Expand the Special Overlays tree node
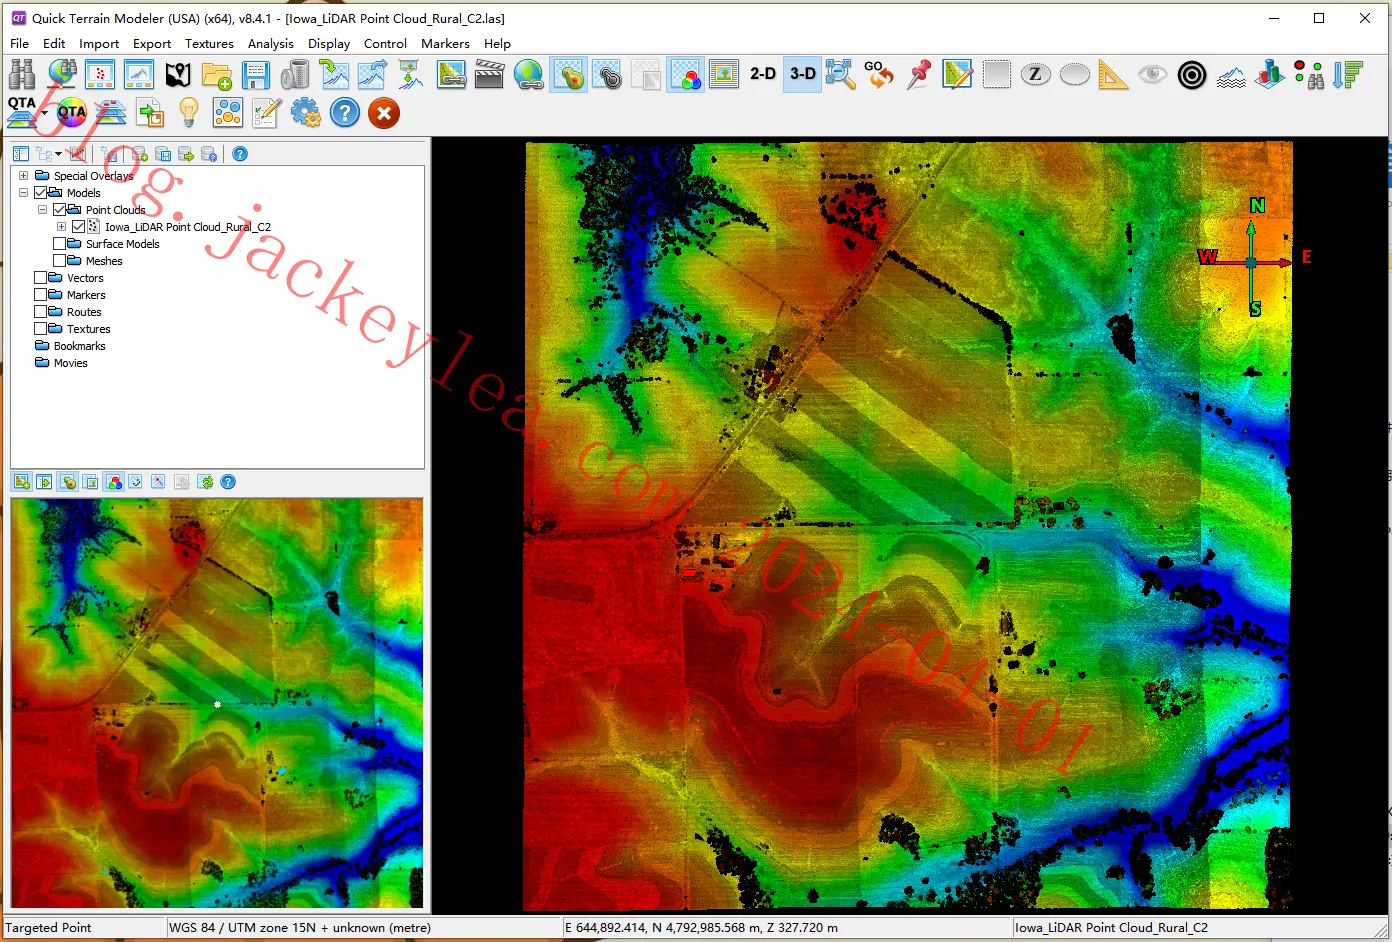Image resolution: width=1392 pixels, height=942 pixels. pyautogui.click(x=23, y=176)
